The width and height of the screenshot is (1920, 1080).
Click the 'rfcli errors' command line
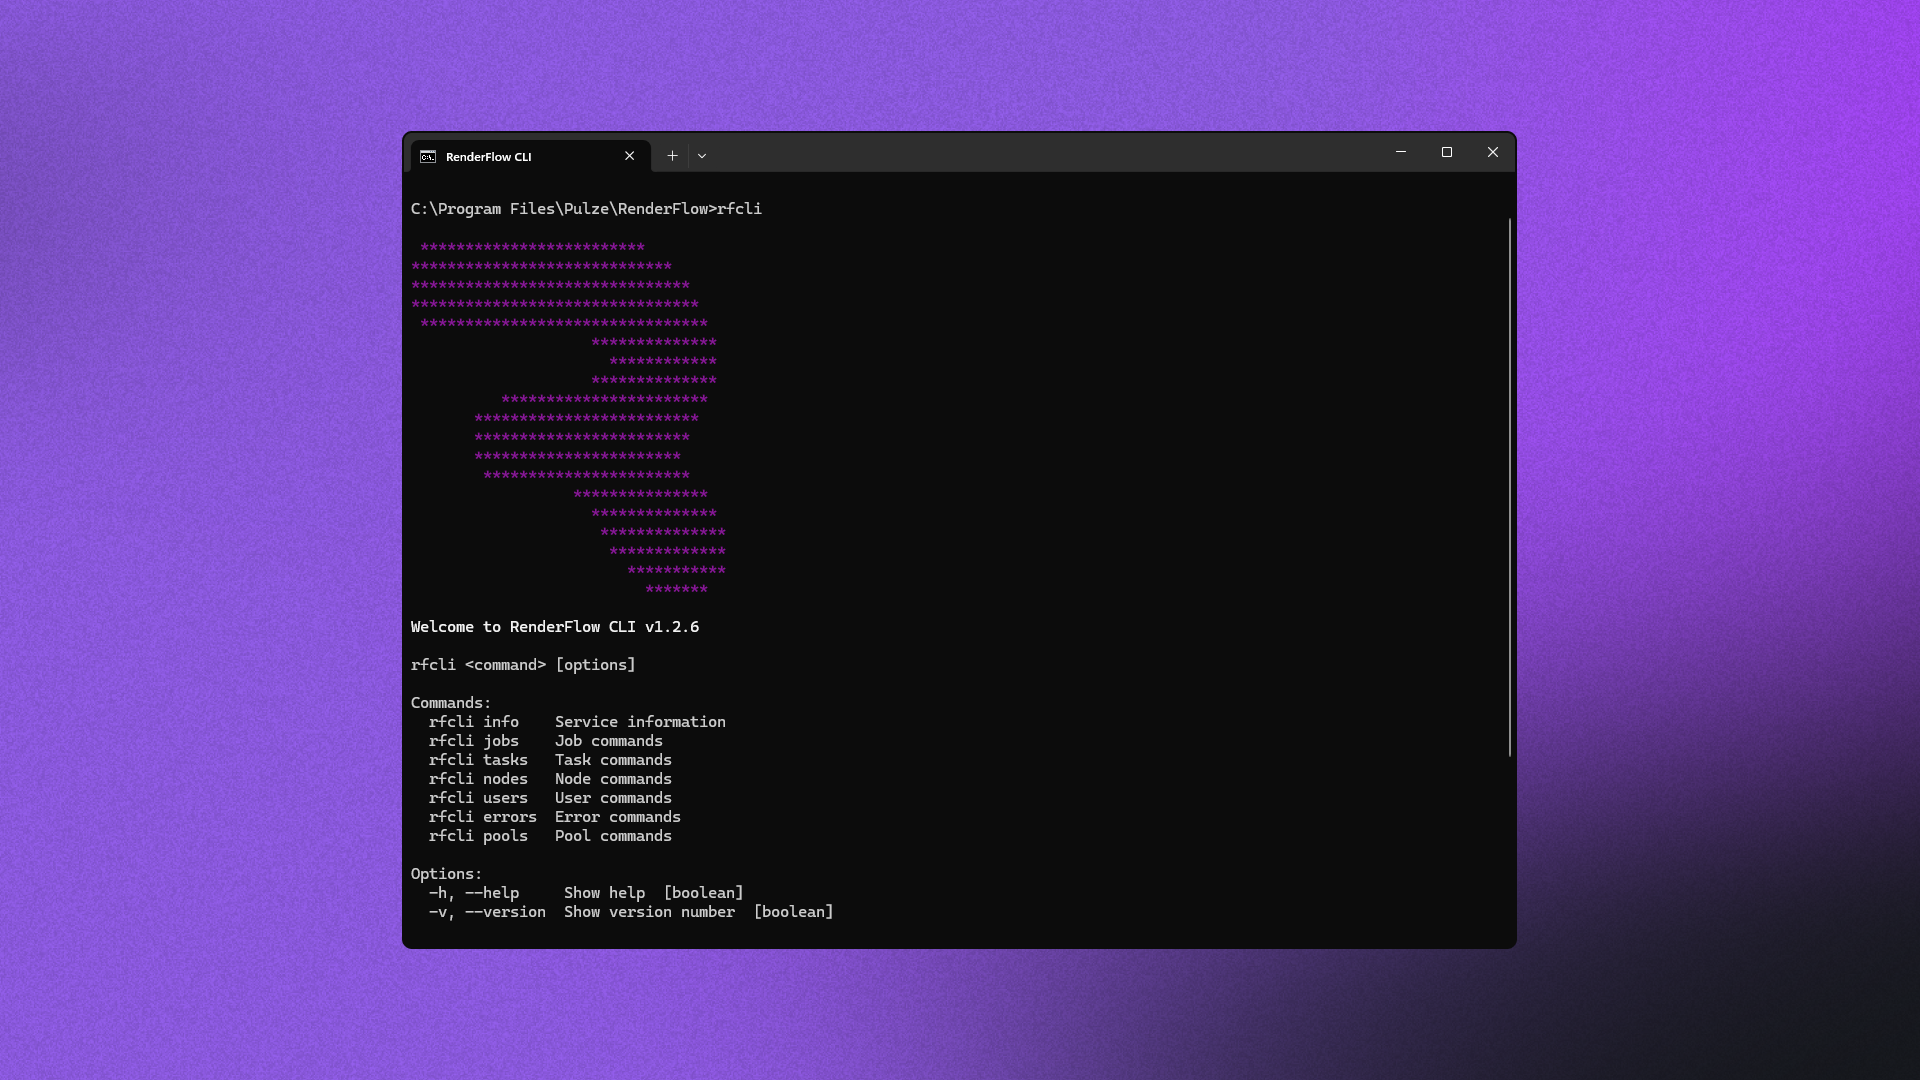555,817
